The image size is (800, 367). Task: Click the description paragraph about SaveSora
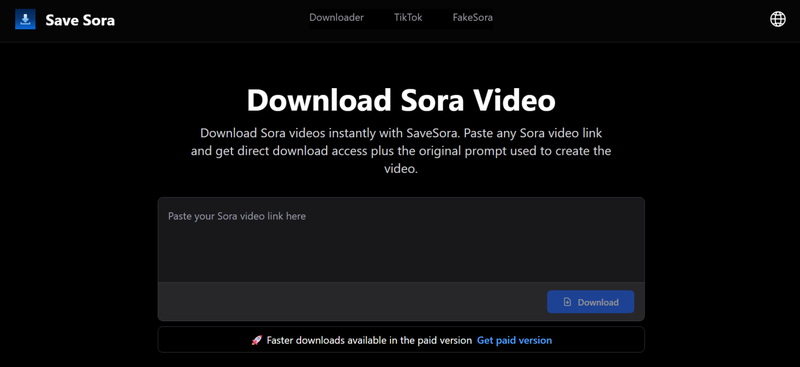click(401, 151)
